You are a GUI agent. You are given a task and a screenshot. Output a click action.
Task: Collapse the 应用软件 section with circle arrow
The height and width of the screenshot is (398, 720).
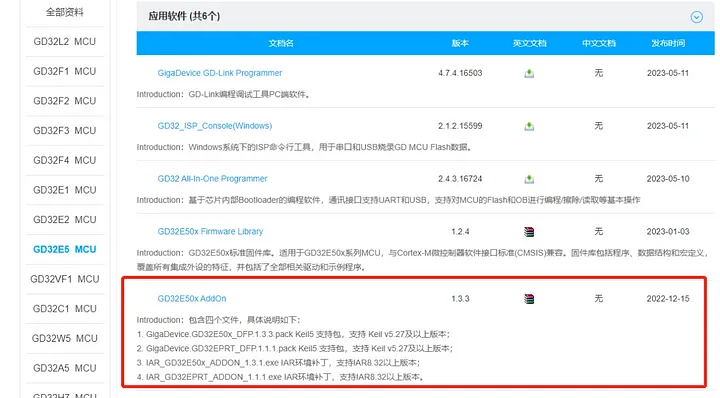[x=697, y=17]
